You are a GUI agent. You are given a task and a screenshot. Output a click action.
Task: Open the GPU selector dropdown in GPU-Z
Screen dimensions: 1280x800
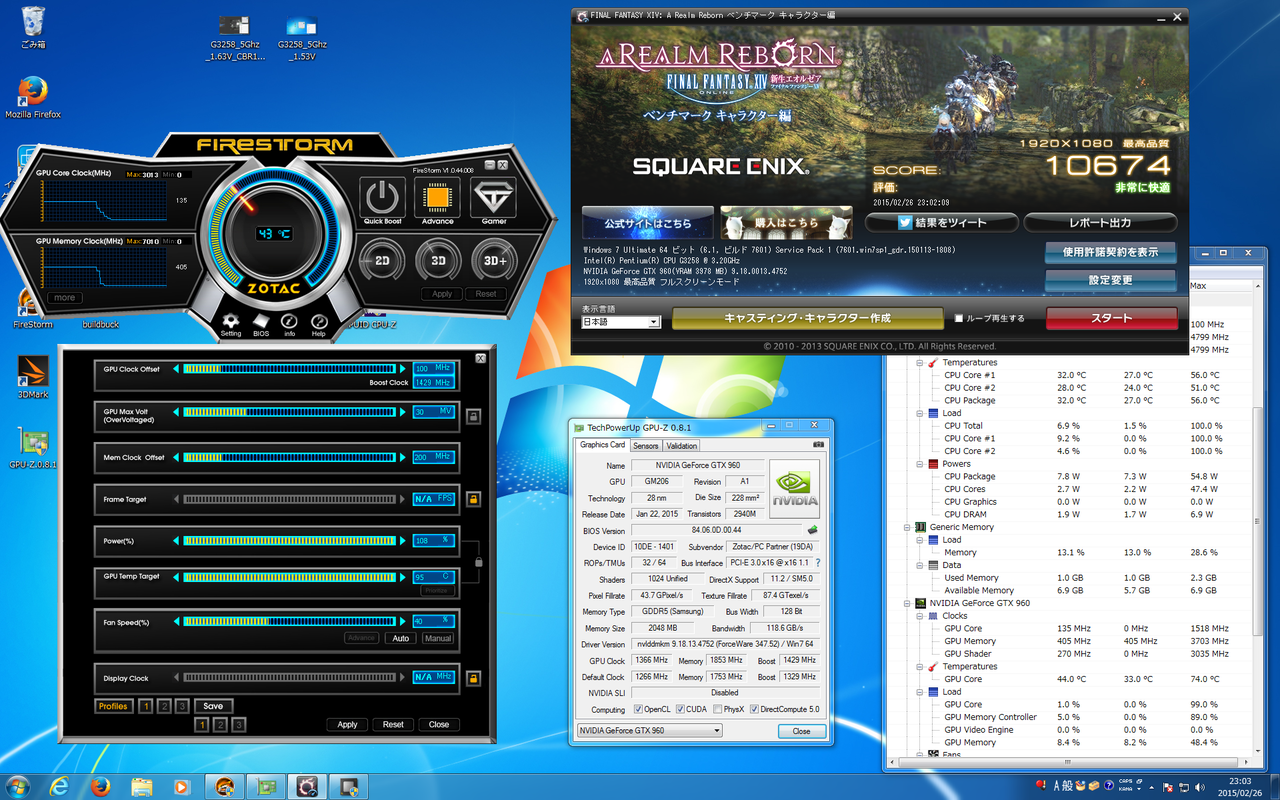649,731
